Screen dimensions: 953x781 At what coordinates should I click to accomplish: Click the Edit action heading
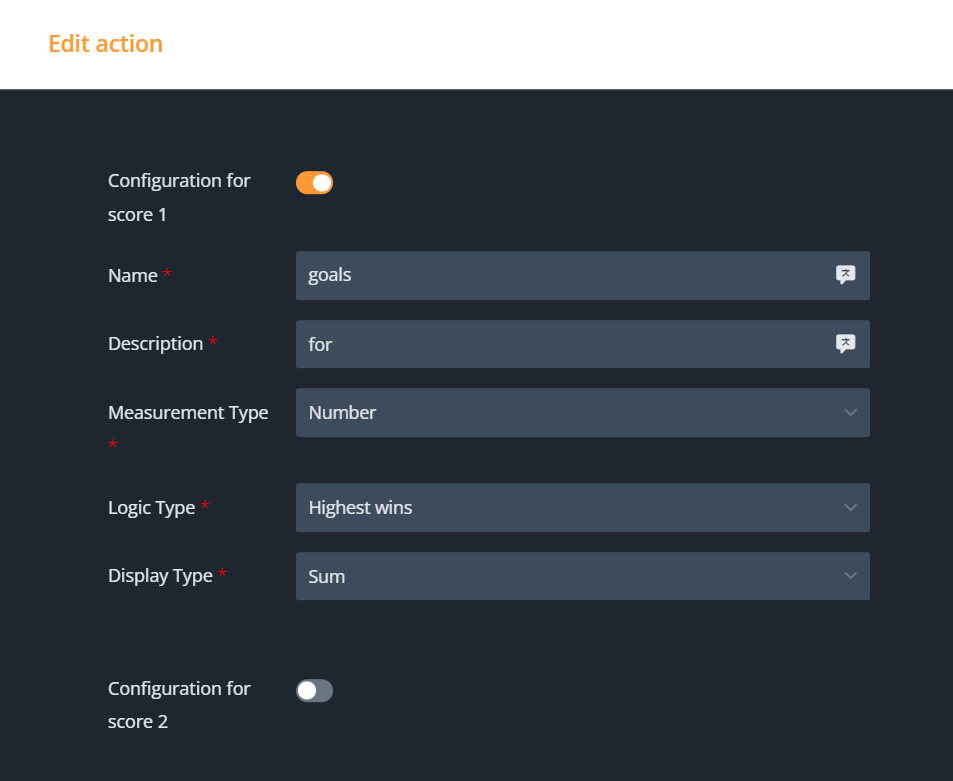pyautogui.click(x=105, y=44)
